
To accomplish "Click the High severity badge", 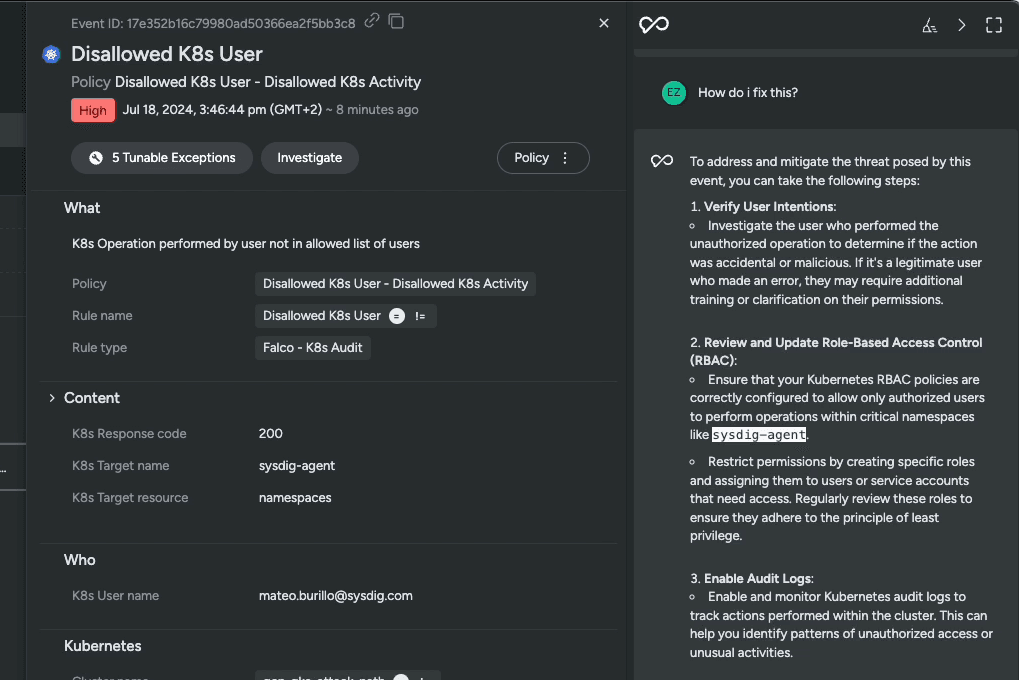I will [93, 111].
